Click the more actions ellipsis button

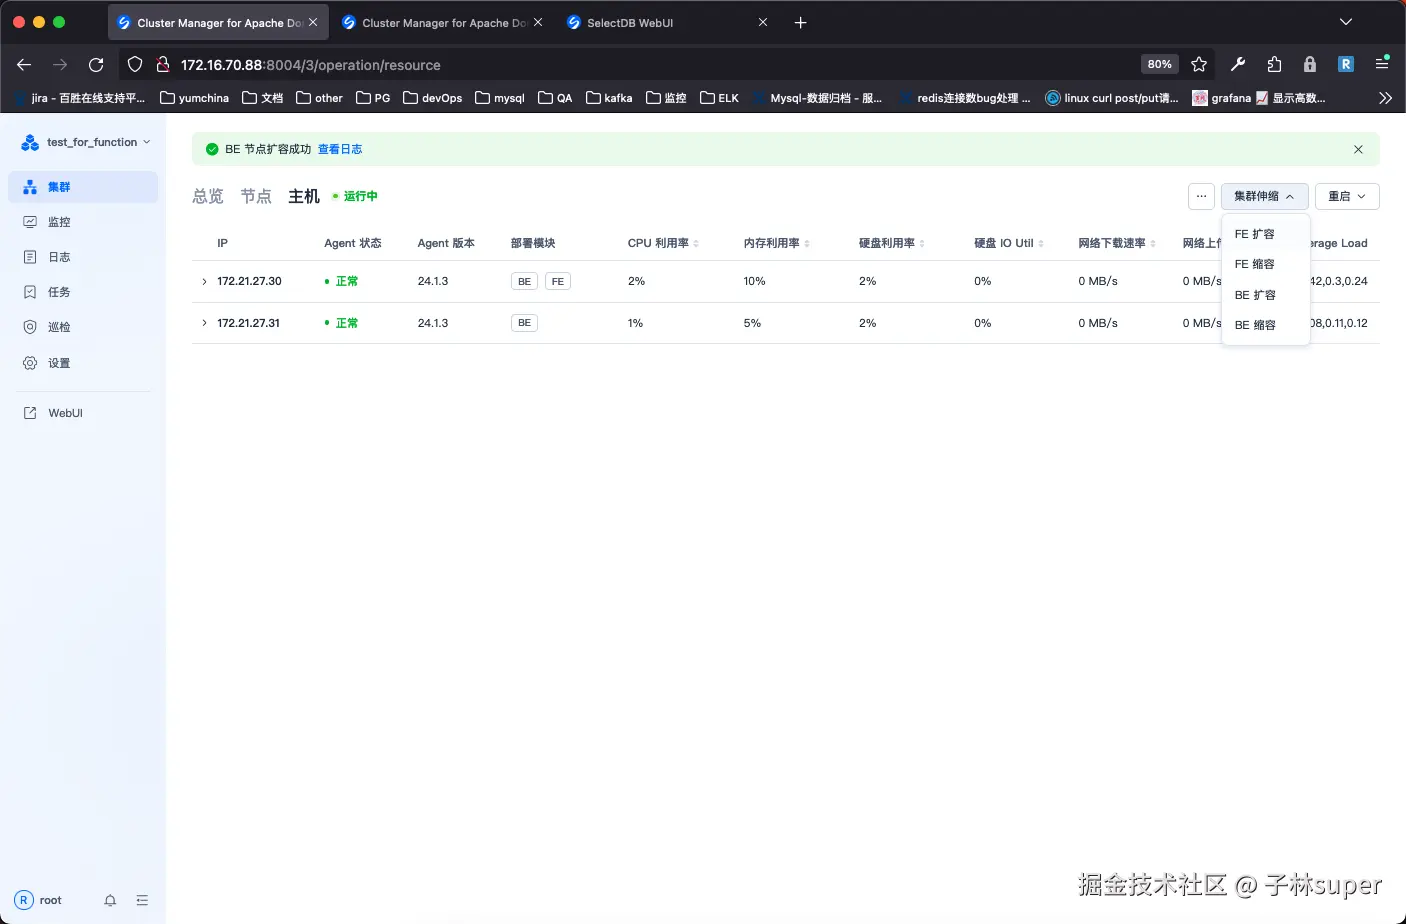coord(1202,196)
